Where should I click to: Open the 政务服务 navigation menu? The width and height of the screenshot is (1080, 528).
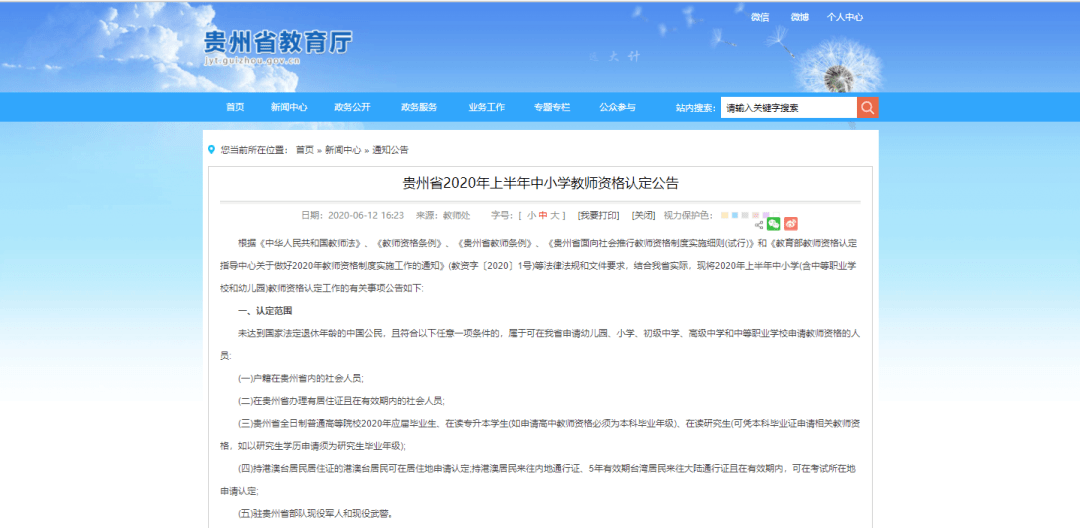click(x=419, y=107)
